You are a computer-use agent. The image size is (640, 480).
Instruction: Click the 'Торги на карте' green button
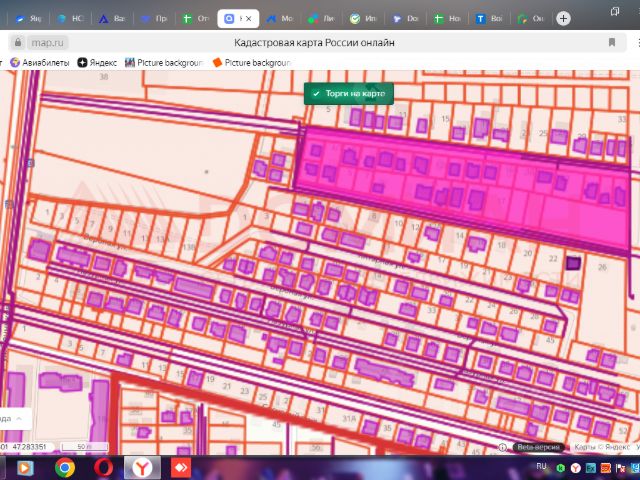[349, 93]
